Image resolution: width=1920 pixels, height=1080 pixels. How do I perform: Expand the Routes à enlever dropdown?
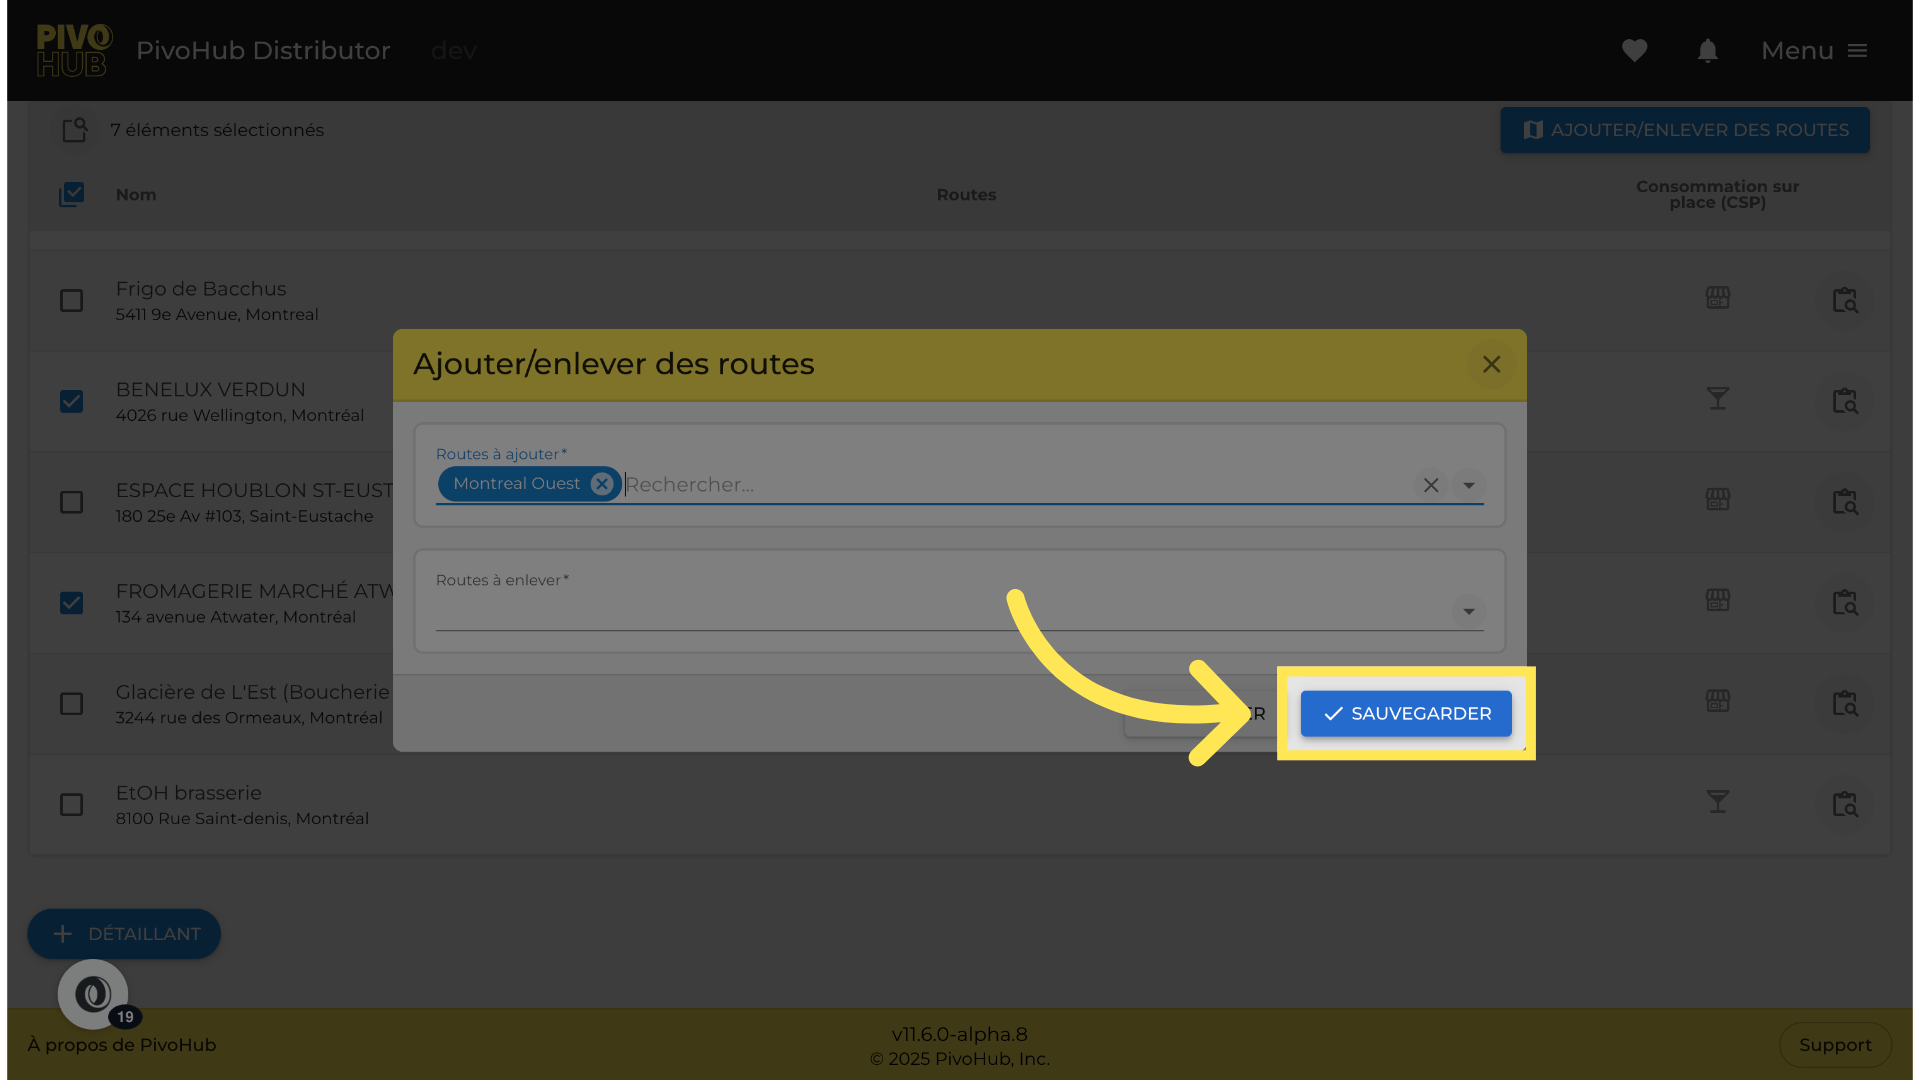pyautogui.click(x=1468, y=611)
